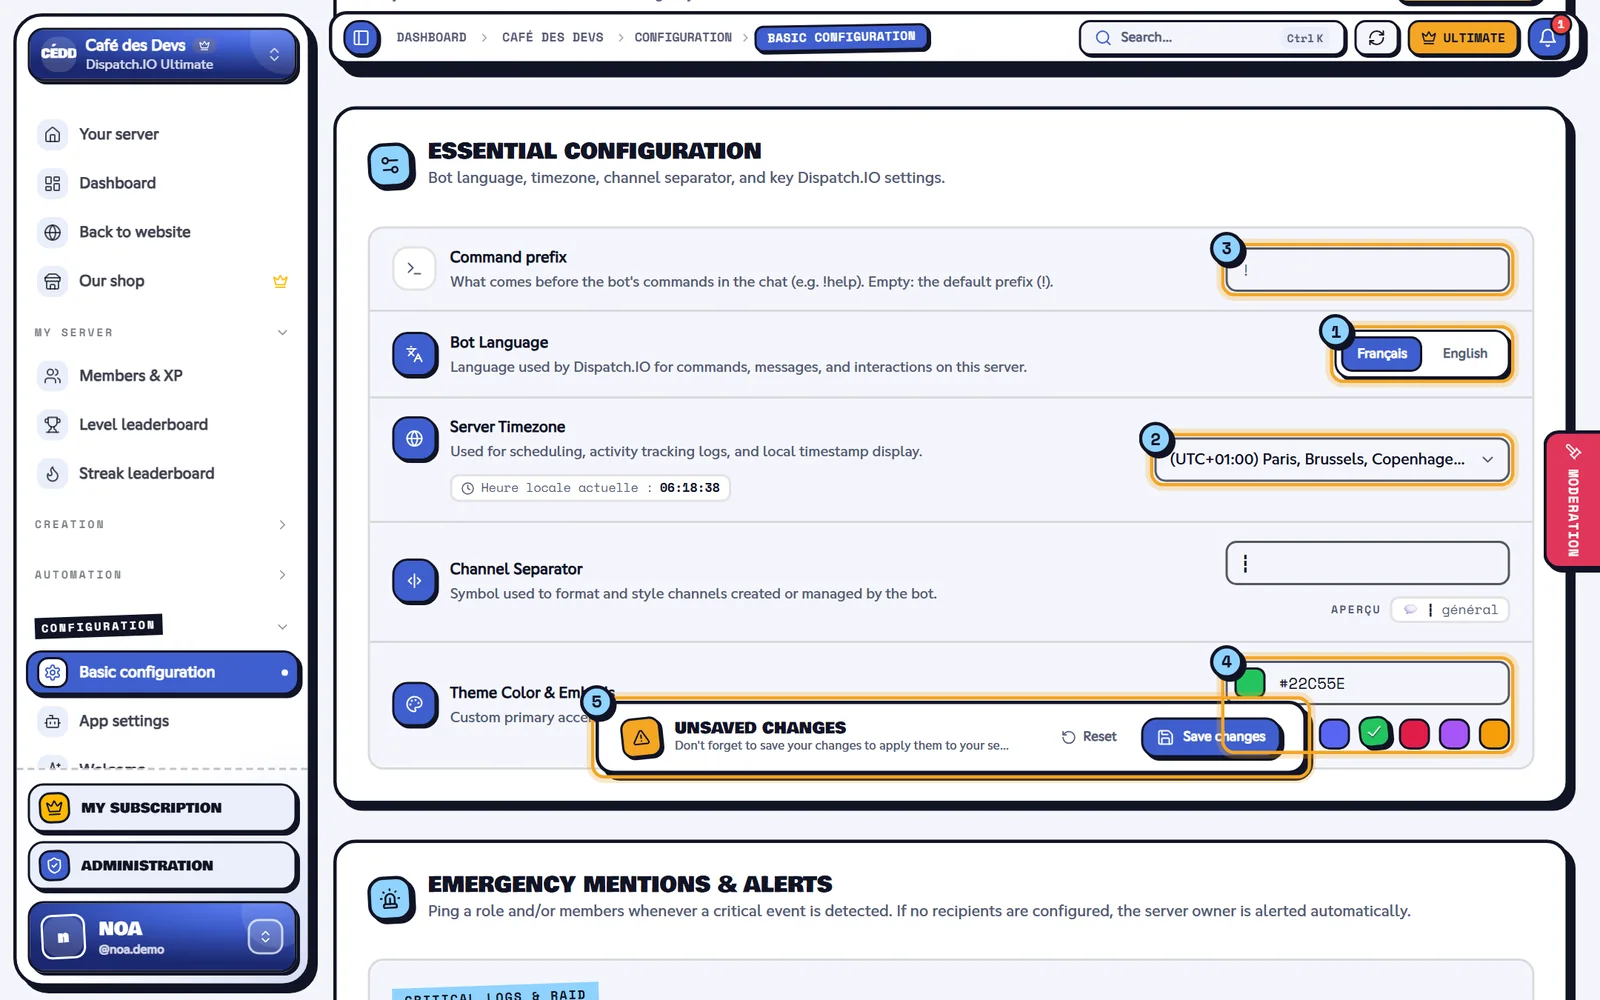Open the Café des Devs server switcher

pos(163,54)
